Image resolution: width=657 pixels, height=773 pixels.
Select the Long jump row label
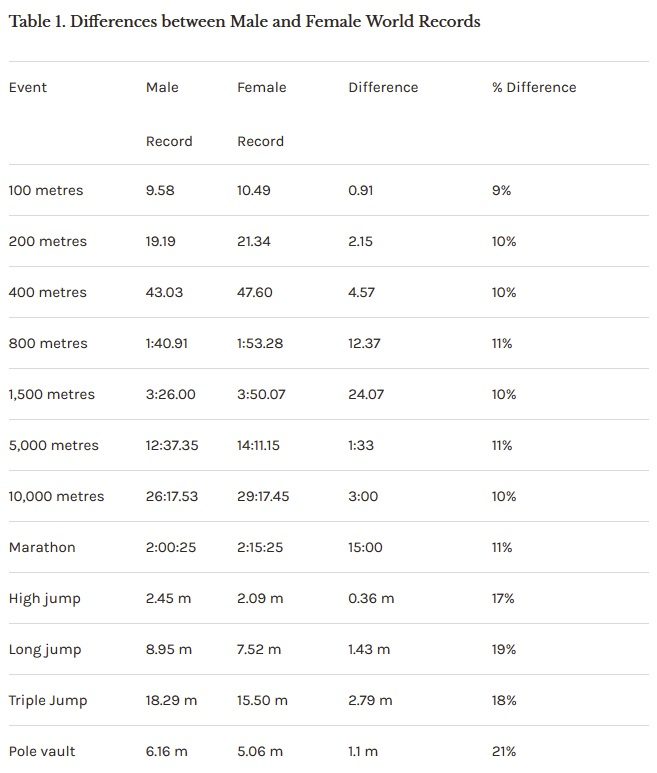coord(45,650)
